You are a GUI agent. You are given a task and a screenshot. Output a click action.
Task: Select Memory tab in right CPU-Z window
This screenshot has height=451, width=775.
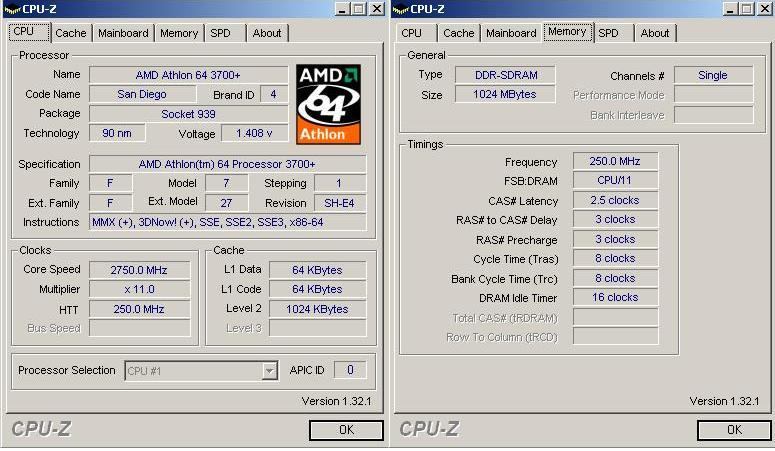coord(567,32)
